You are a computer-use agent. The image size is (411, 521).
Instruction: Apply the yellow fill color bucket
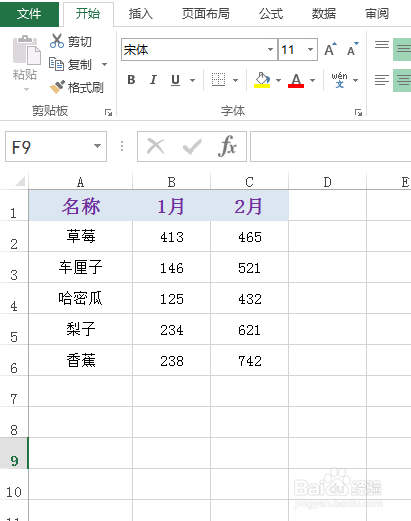(x=262, y=80)
